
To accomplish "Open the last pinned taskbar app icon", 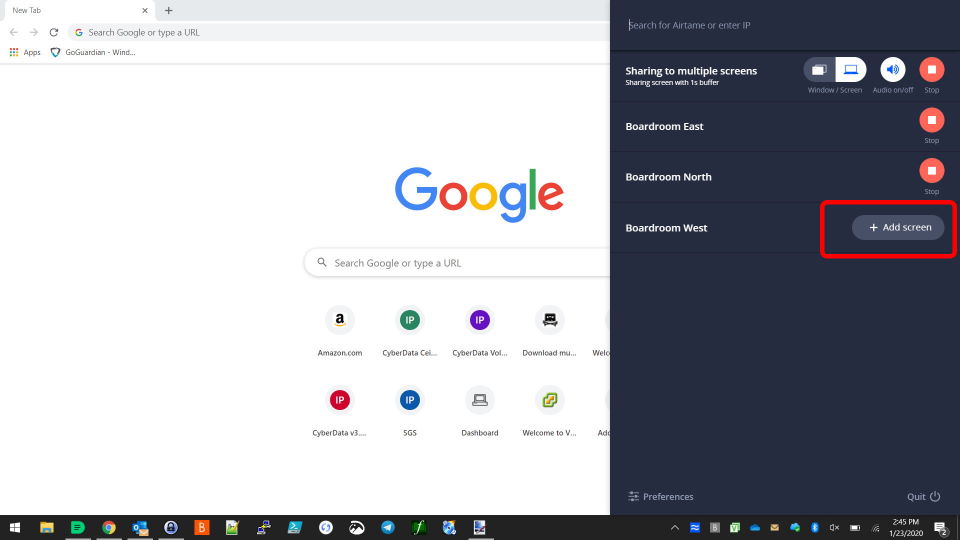I will [480, 528].
